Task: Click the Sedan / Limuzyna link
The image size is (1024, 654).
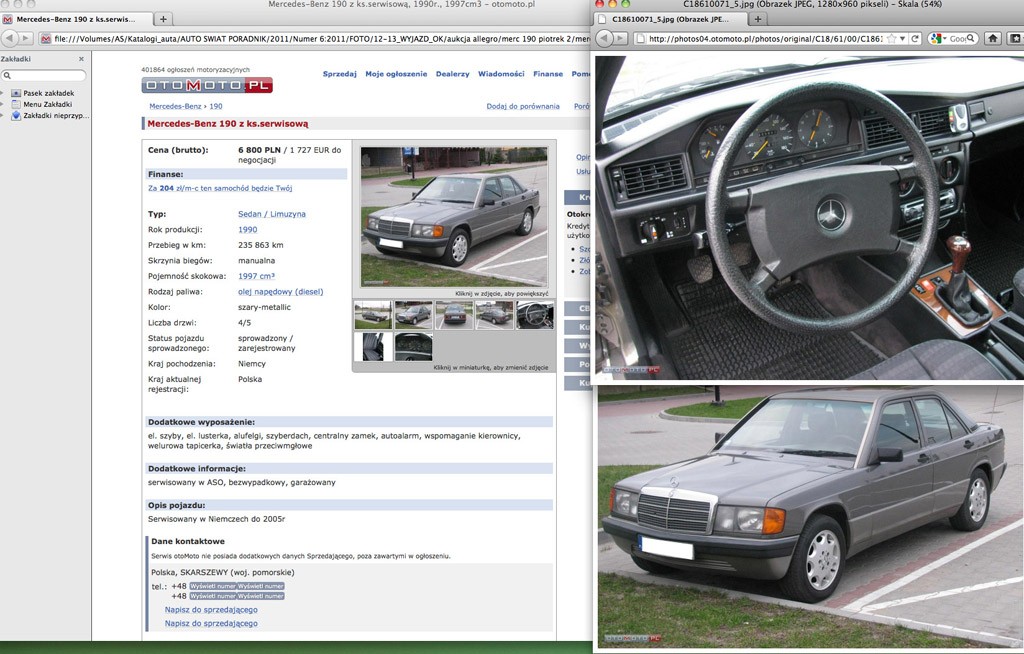Action: coord(271,214)
